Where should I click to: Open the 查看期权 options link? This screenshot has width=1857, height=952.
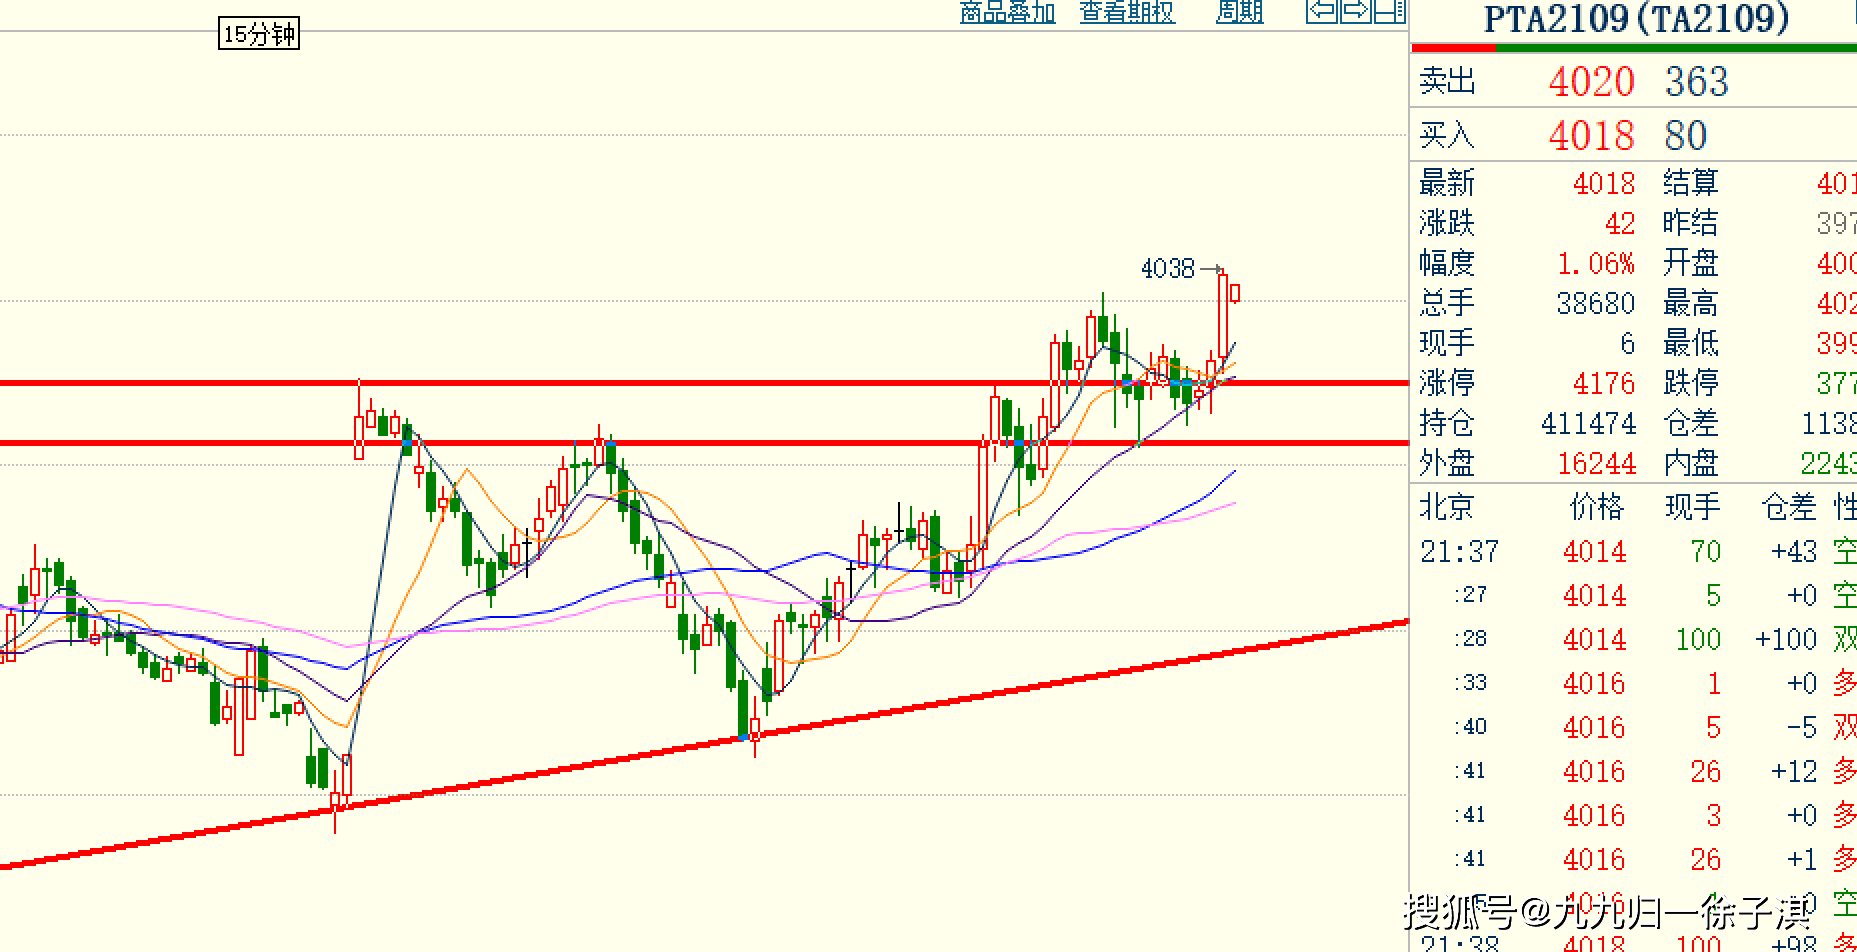(1127, 11)
